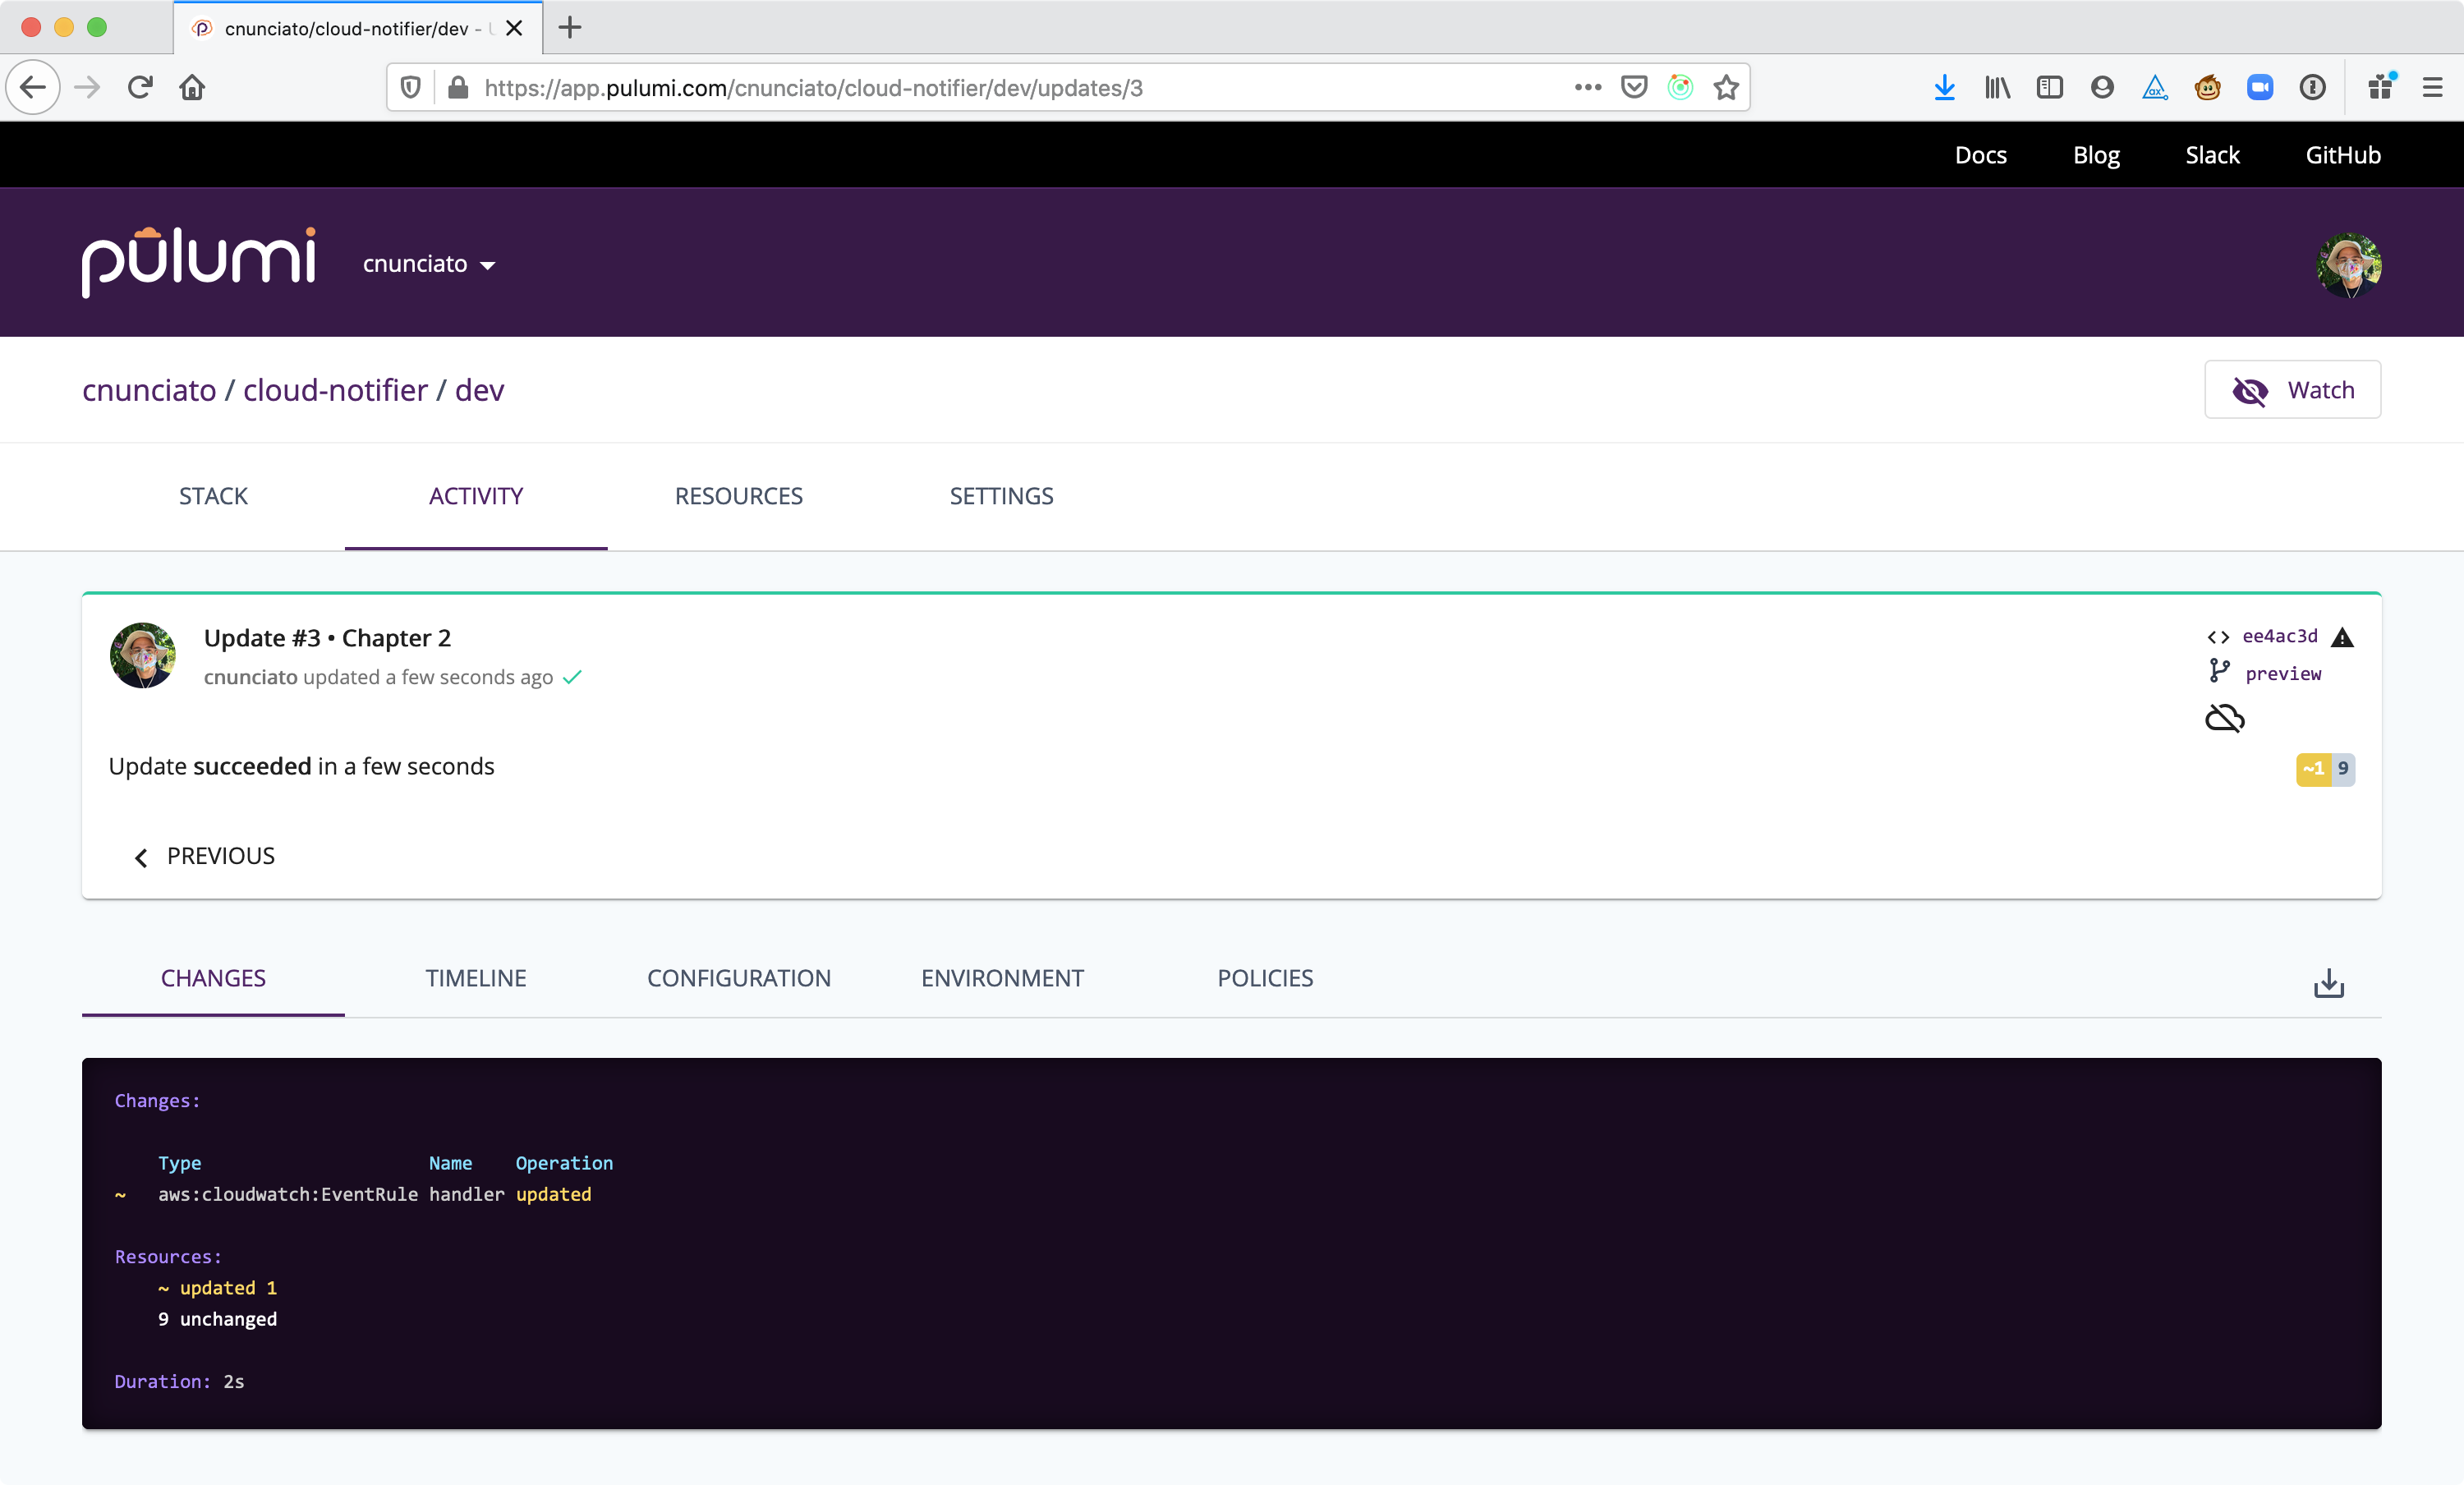Click the update author avatar thumbnail
This screenshot has height=1485, width=2464.
(x=143, y=655)
